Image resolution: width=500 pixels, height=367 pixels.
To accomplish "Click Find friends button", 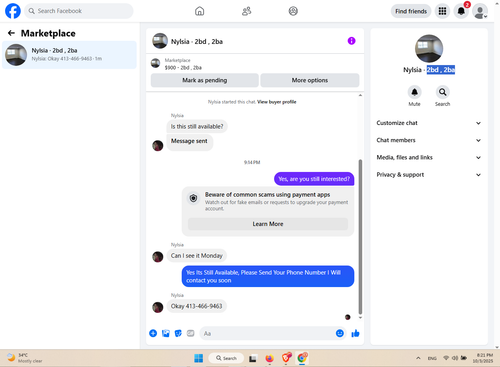I will 411,11.
